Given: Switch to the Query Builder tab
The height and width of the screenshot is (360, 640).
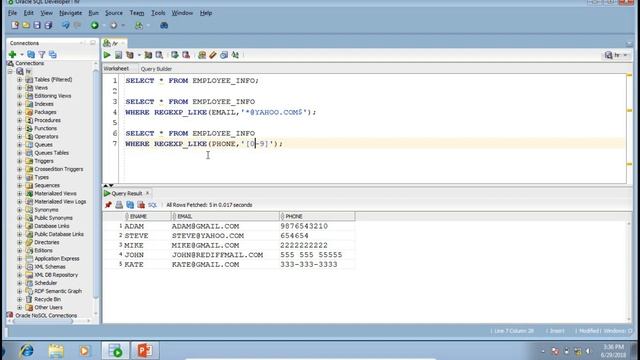Looking at the screenshot, I should point(156,69).
